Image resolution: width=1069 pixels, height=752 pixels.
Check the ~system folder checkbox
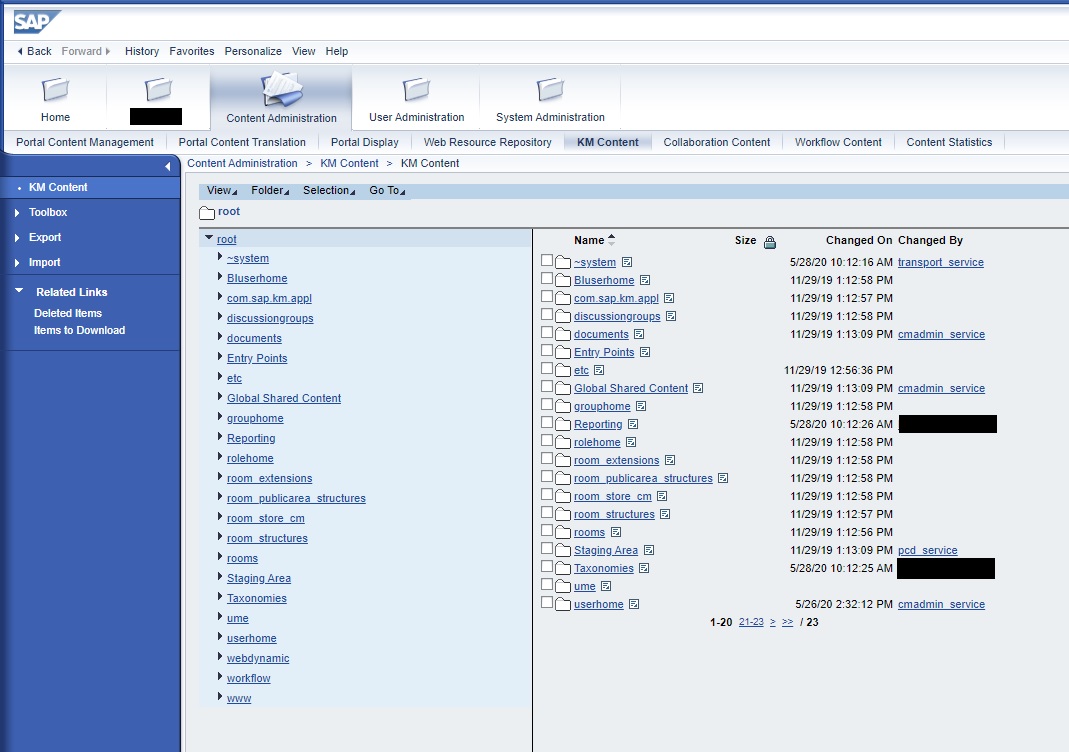[547, 260]
